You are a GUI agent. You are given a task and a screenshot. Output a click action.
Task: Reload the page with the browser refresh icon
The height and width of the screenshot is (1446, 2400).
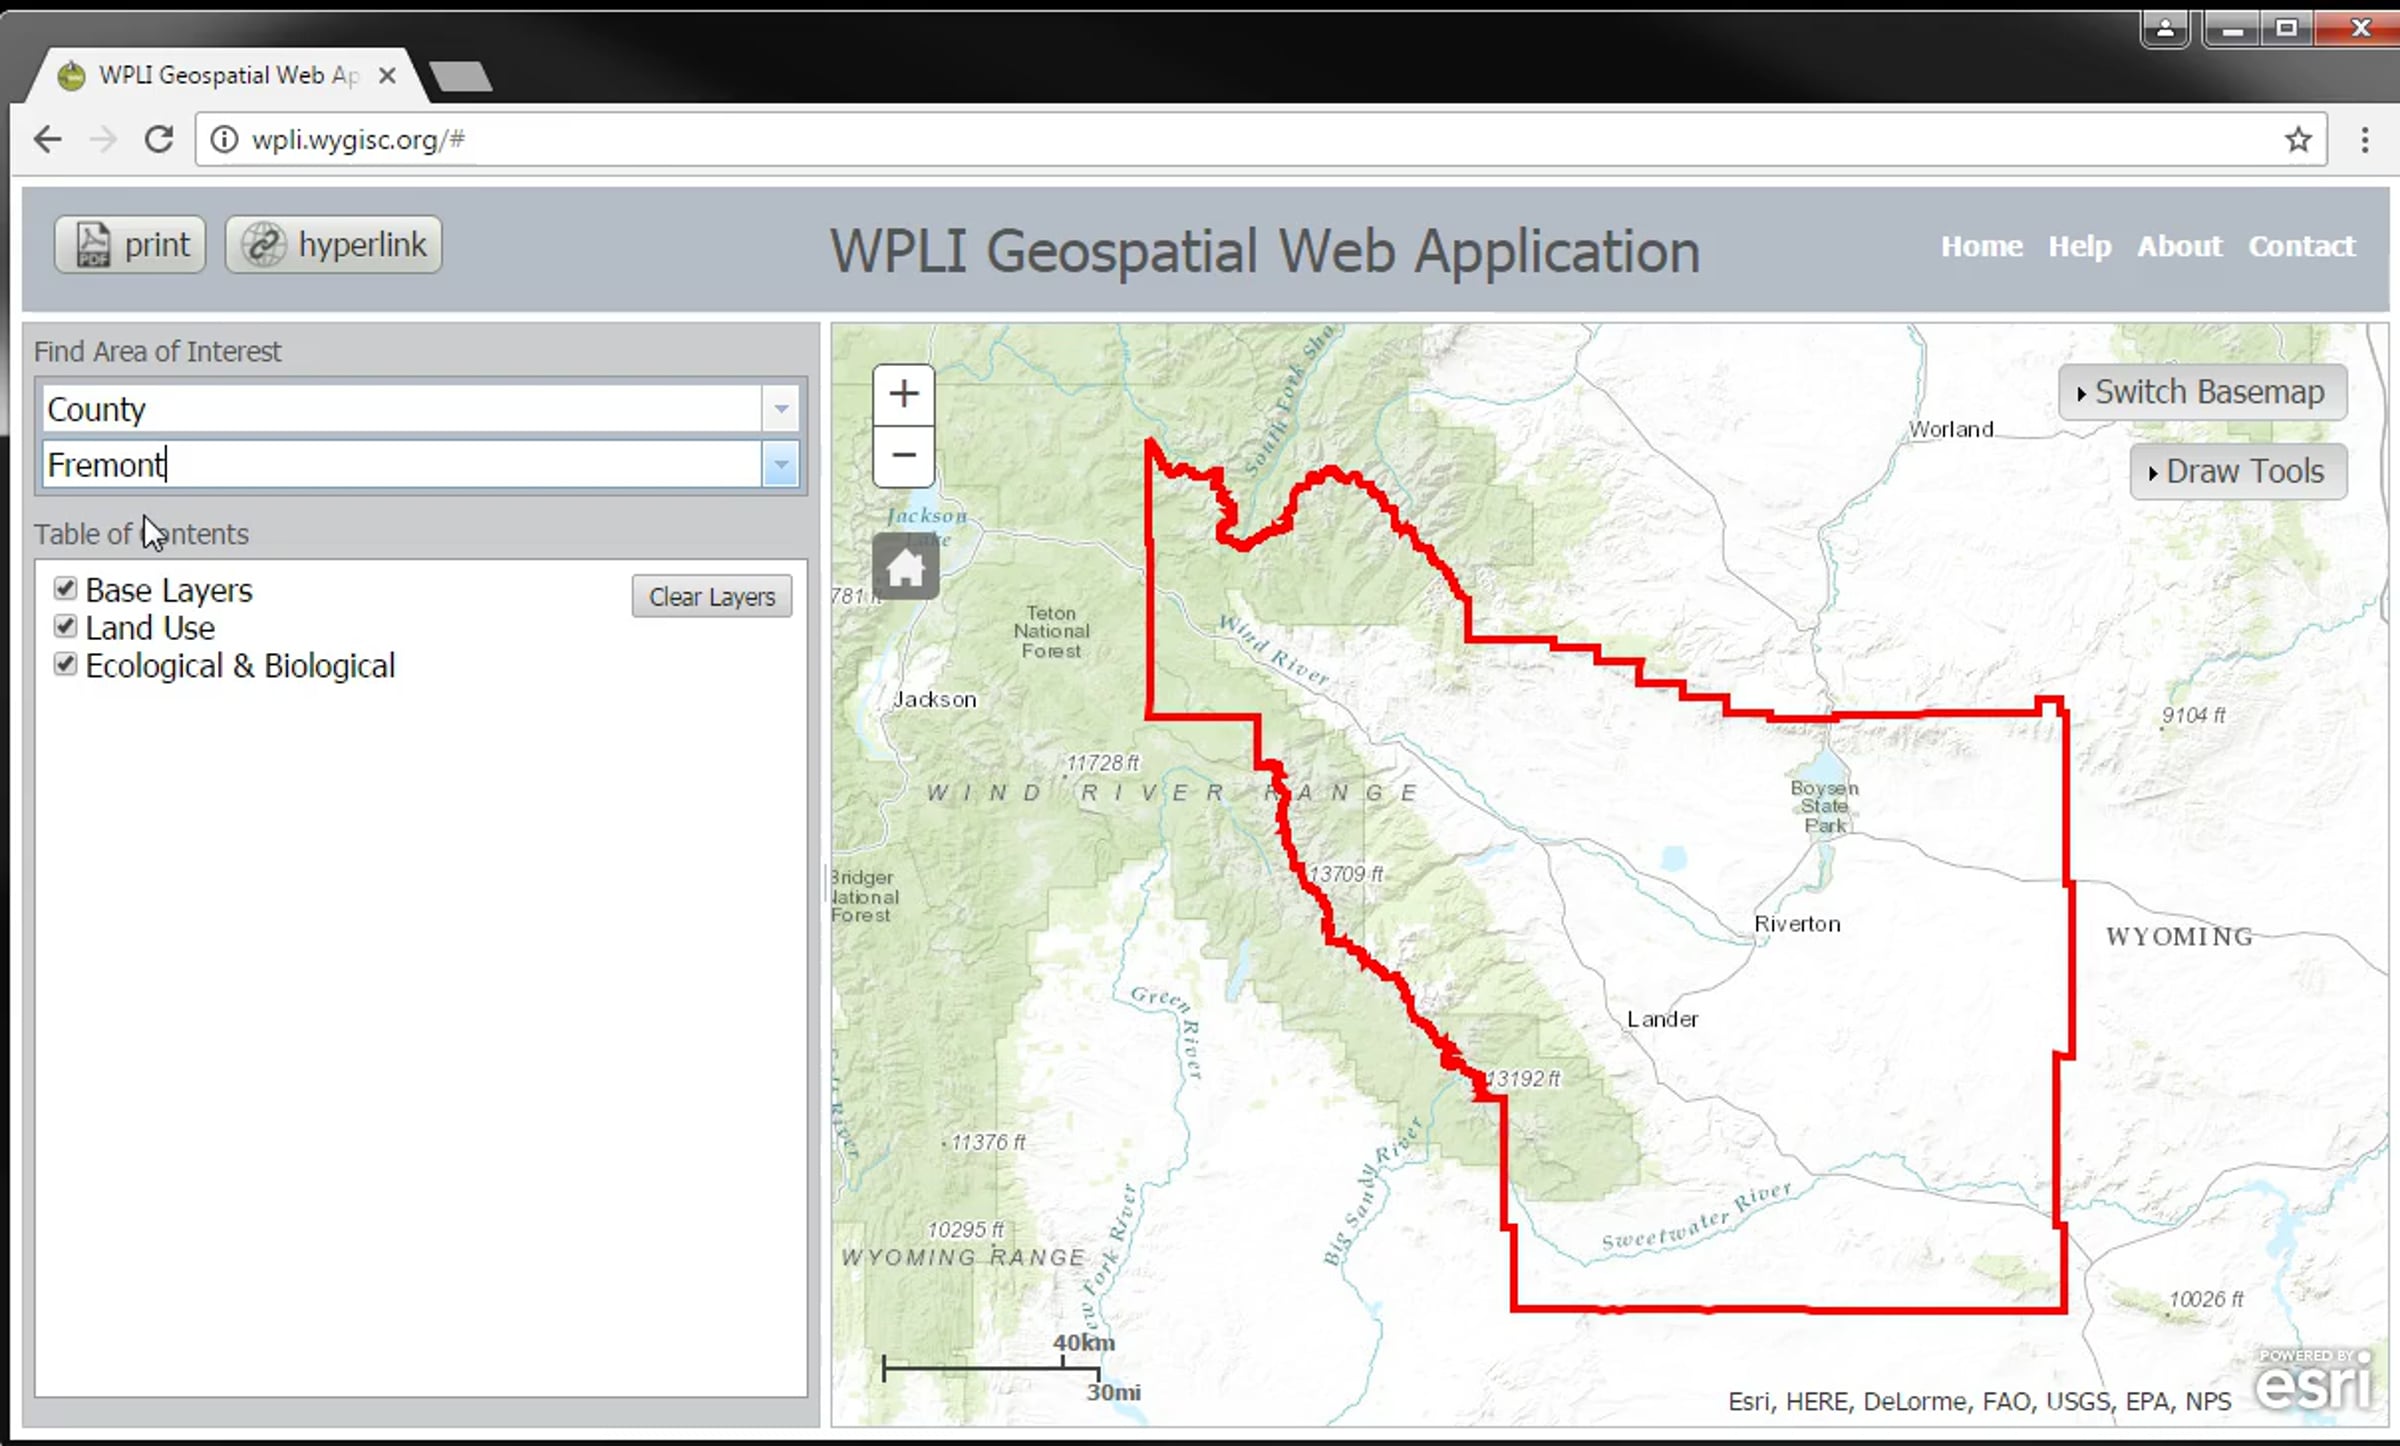(x=159, y=139)
